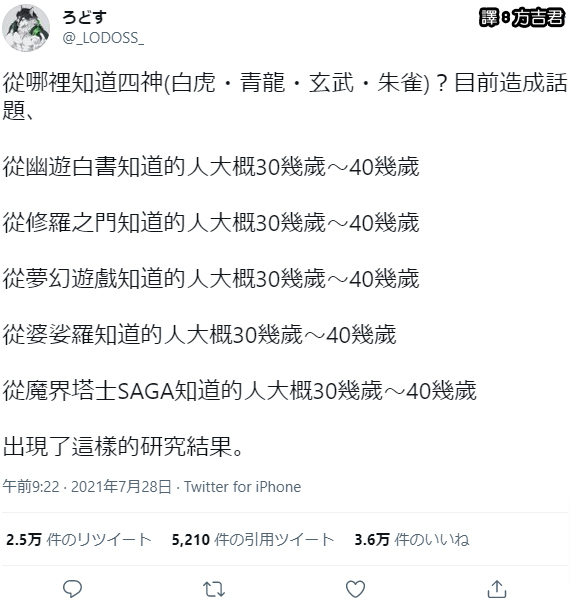The width and height of the screenshot is (570, 605).
Task: Click the 譯:方吉君 watermark logo
Action: click(522, 18)
